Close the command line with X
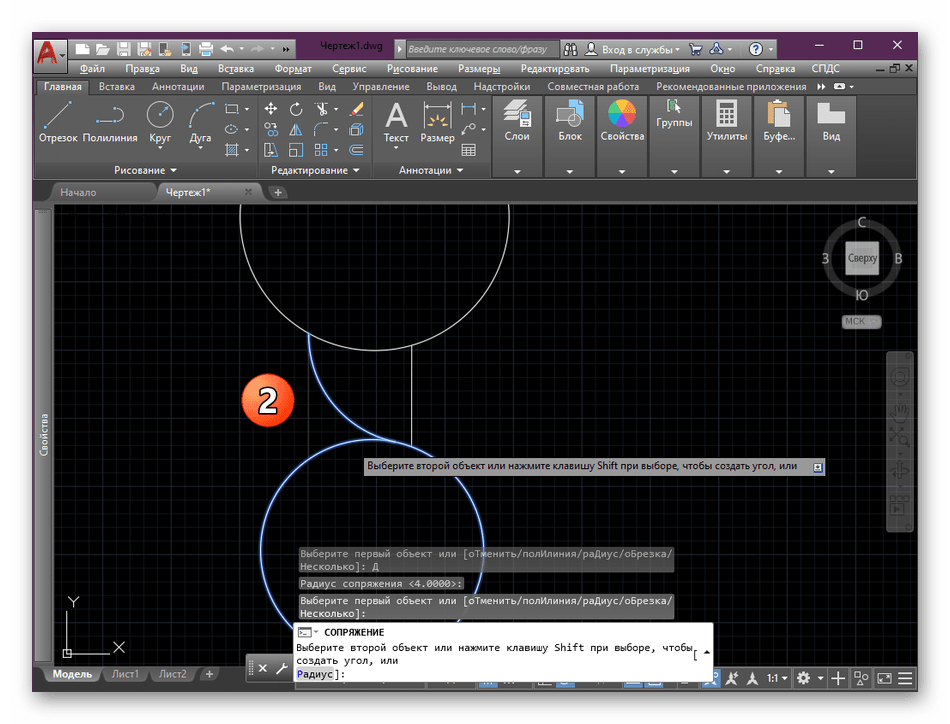Screen dimensions: 950x724 262,668
